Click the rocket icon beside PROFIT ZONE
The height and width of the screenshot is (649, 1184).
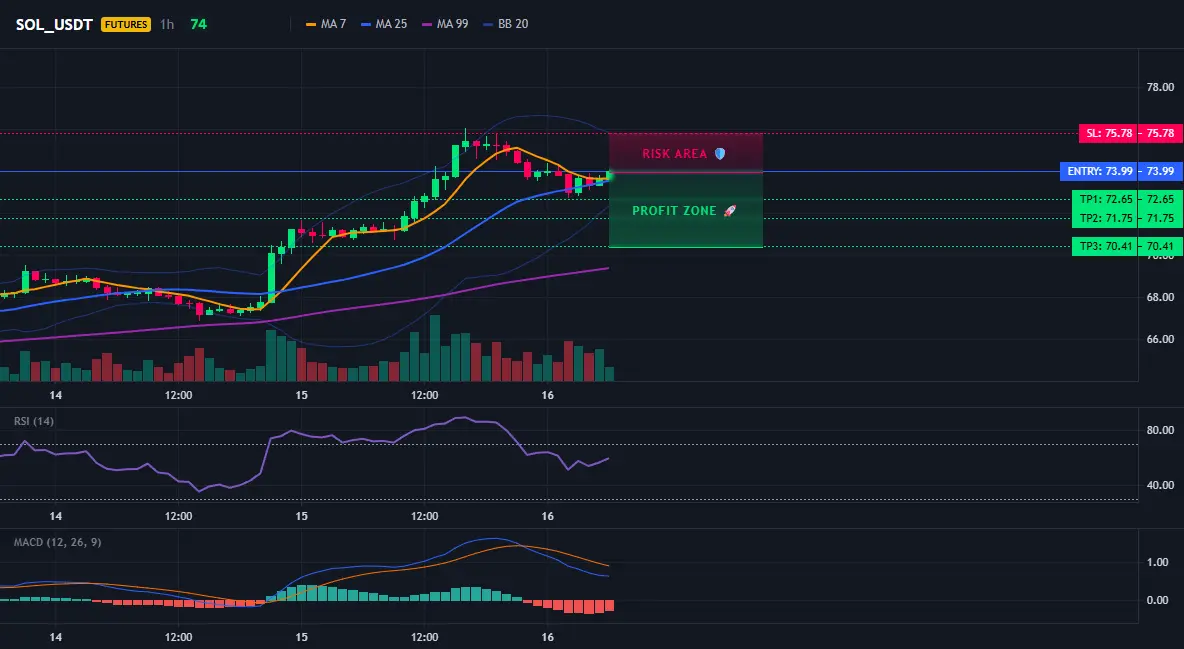[x=729, y=211]
